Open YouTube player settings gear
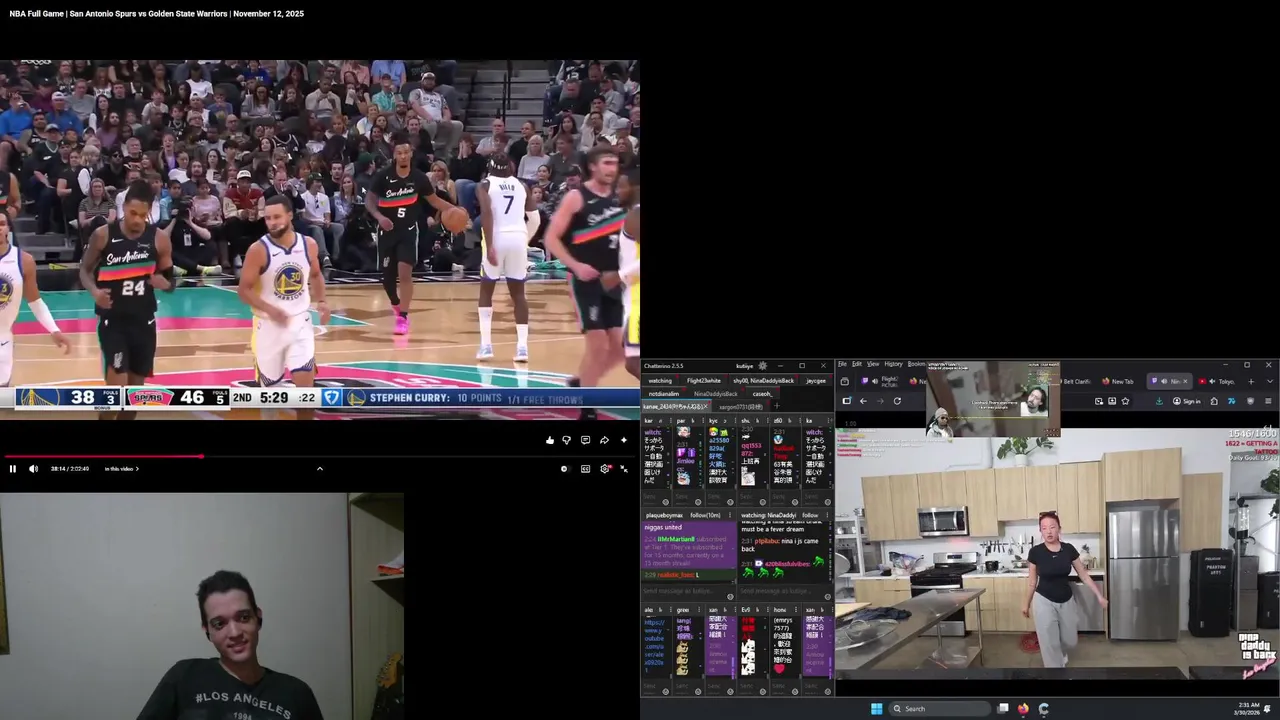This screenshot has height=720, width=1280. [x=604, y=469]
